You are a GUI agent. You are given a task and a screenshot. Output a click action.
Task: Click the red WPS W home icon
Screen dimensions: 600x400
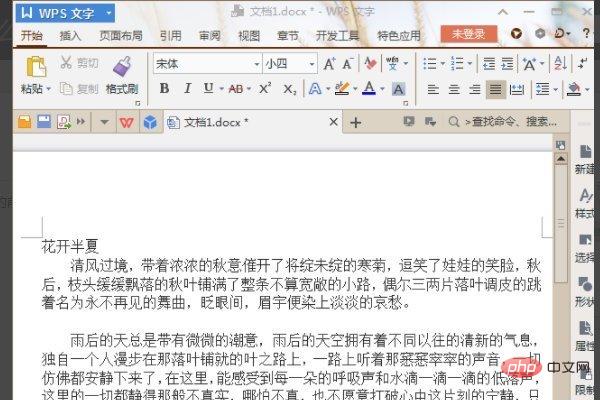(127, 122)
